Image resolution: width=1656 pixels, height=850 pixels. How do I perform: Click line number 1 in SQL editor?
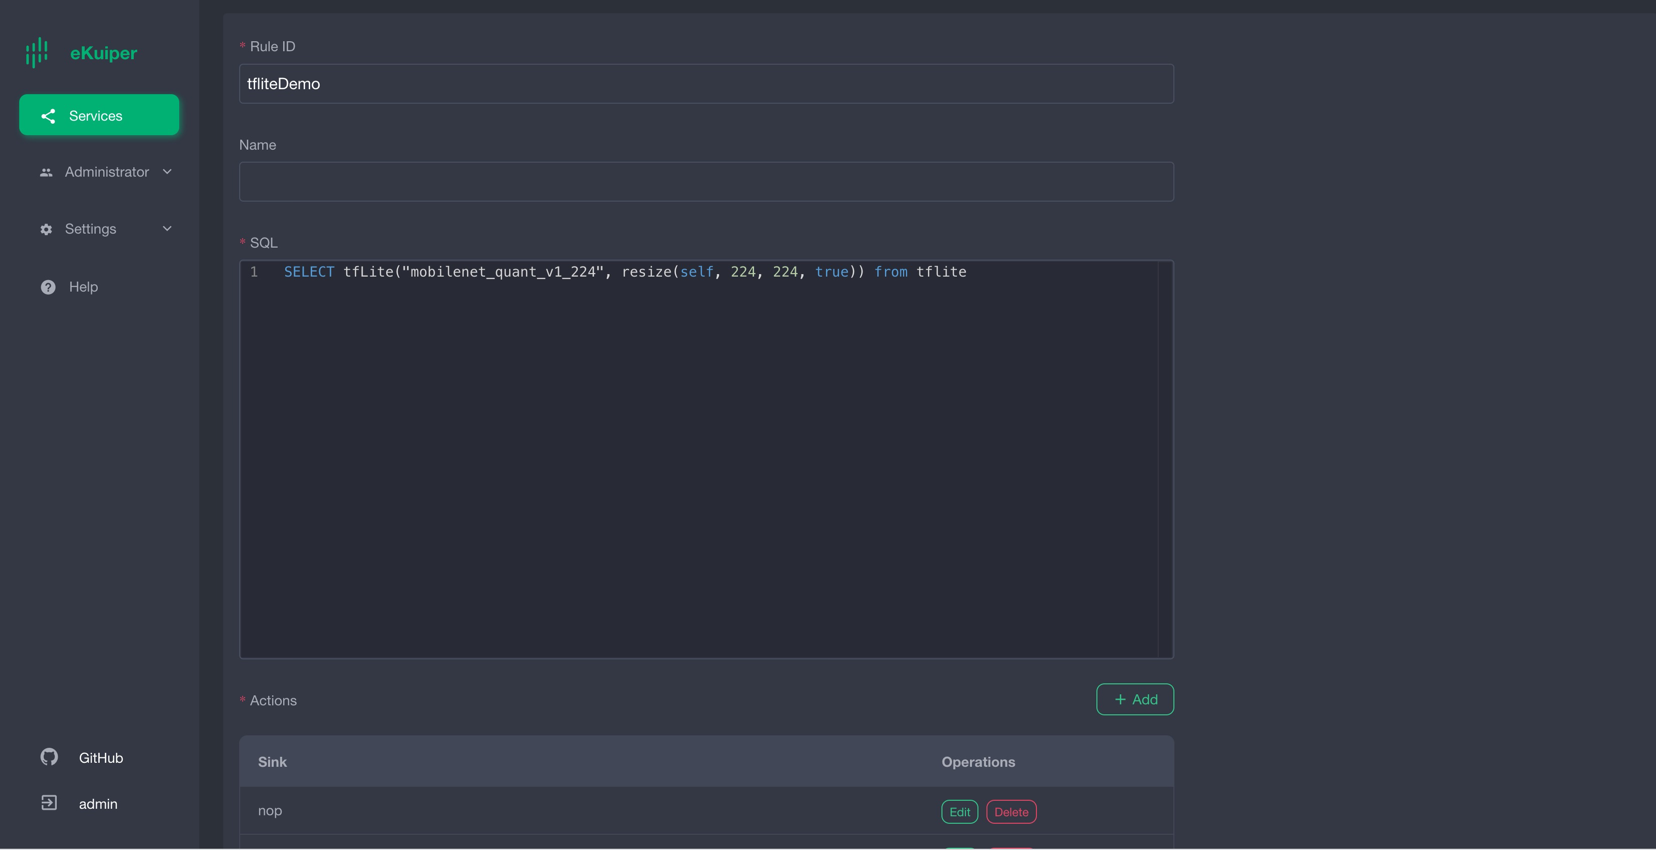click(254, 272)
